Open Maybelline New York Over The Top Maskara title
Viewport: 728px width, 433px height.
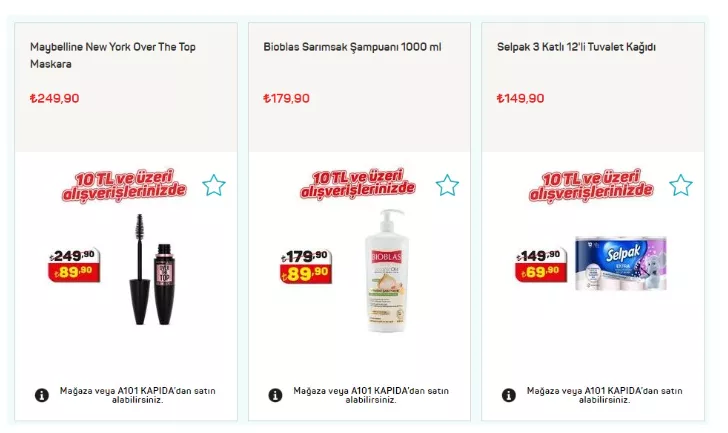[x=113, y=55]
